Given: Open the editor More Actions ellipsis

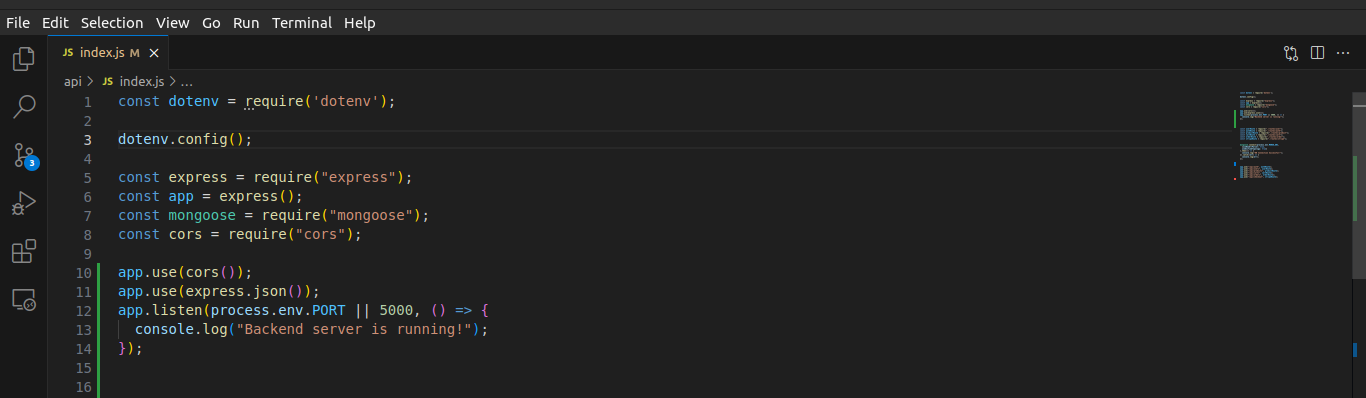Looking at the screenshot, I should tap(1343, 52).
